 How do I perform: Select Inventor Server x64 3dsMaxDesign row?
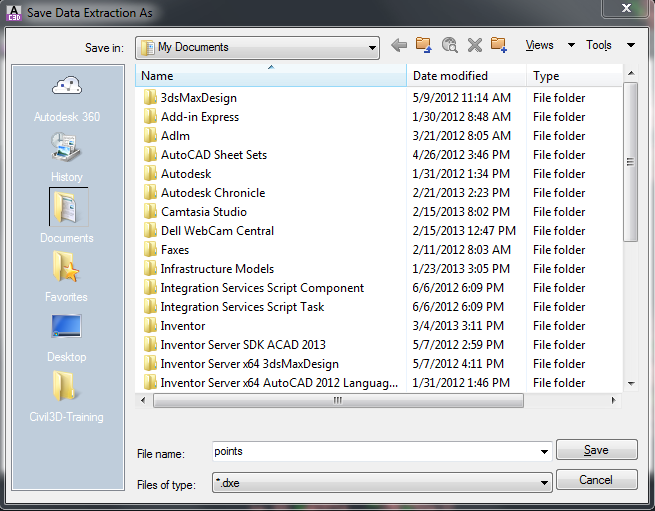point(379,364)
